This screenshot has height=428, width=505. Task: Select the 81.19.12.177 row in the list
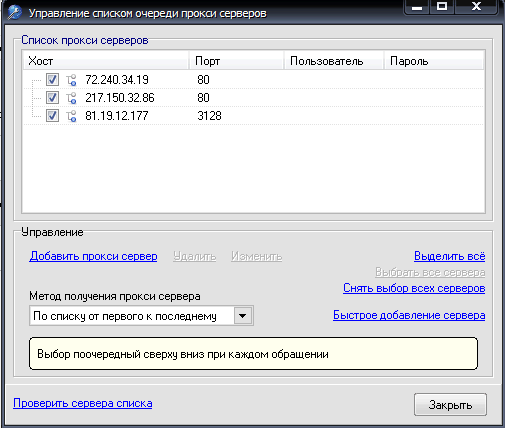[253, 116]
